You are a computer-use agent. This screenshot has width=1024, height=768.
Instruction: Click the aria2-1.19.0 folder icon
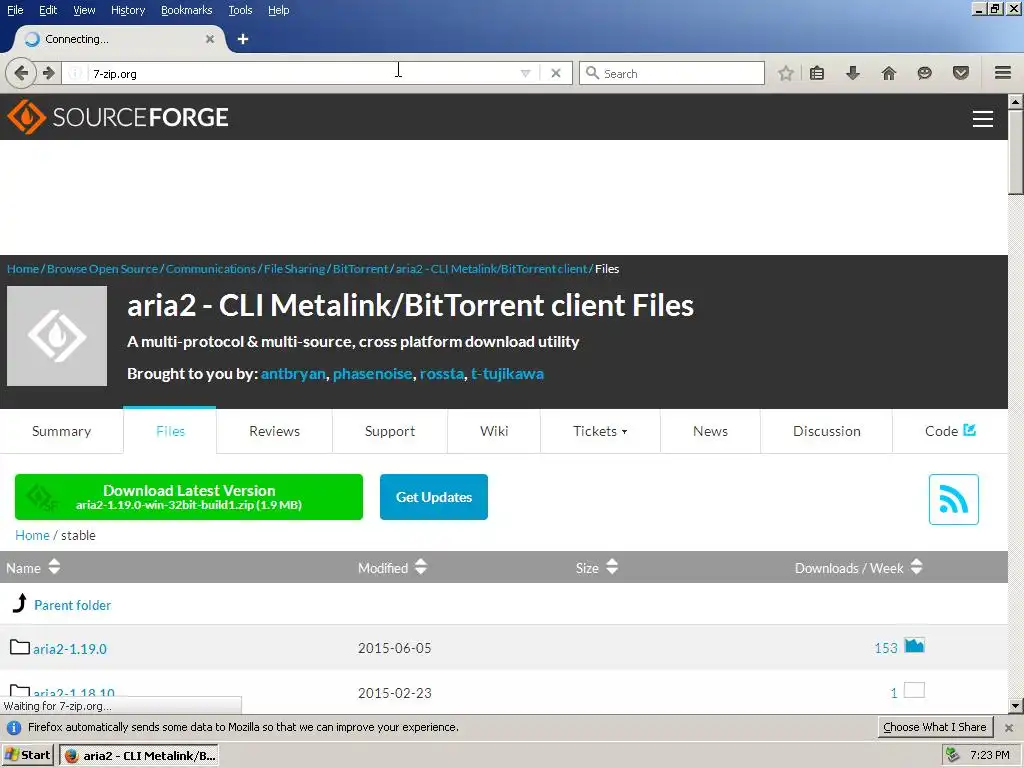[20, 647]
